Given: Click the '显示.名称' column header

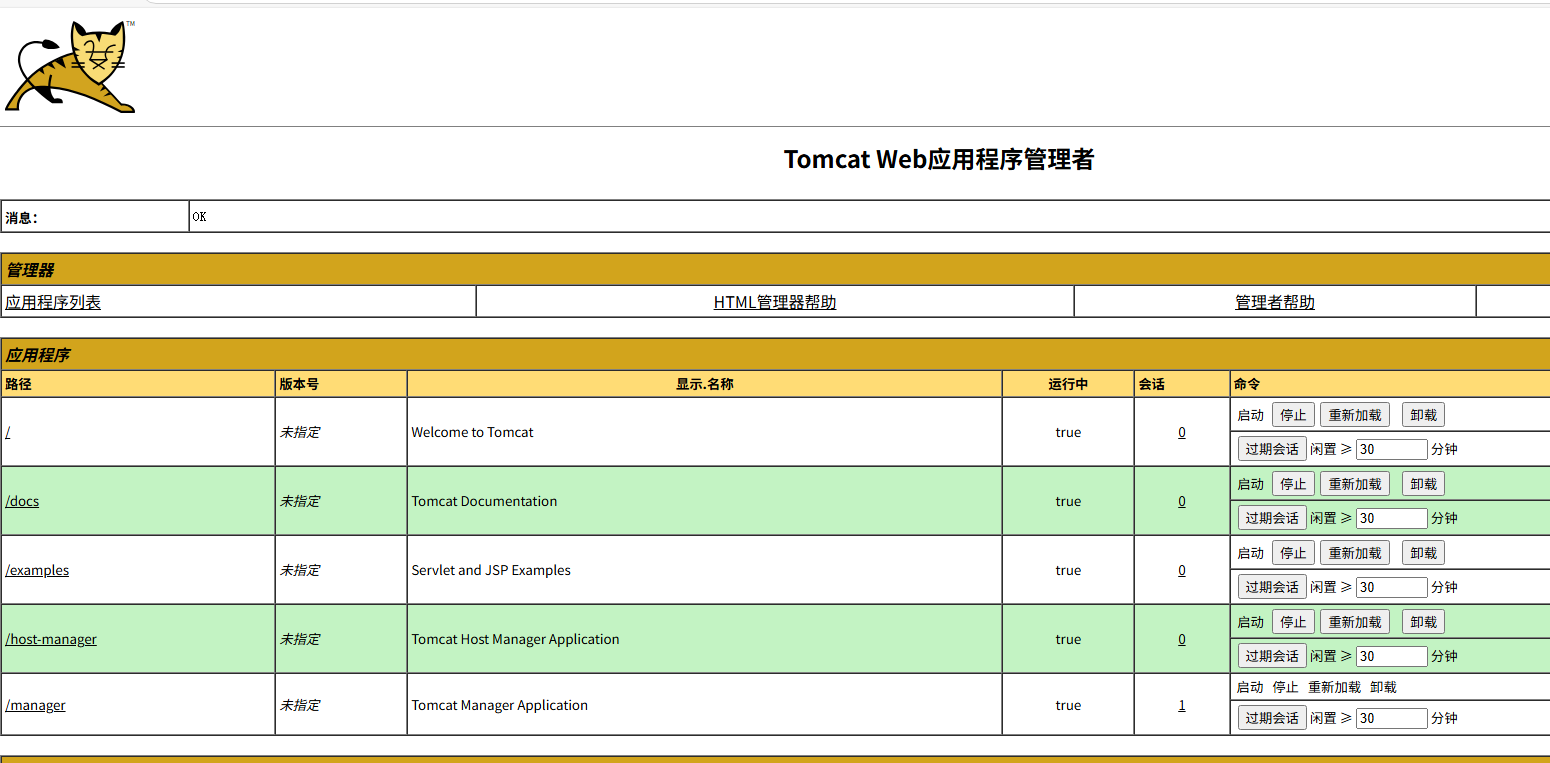Looking at the screenshot, I should click(705, 384).
